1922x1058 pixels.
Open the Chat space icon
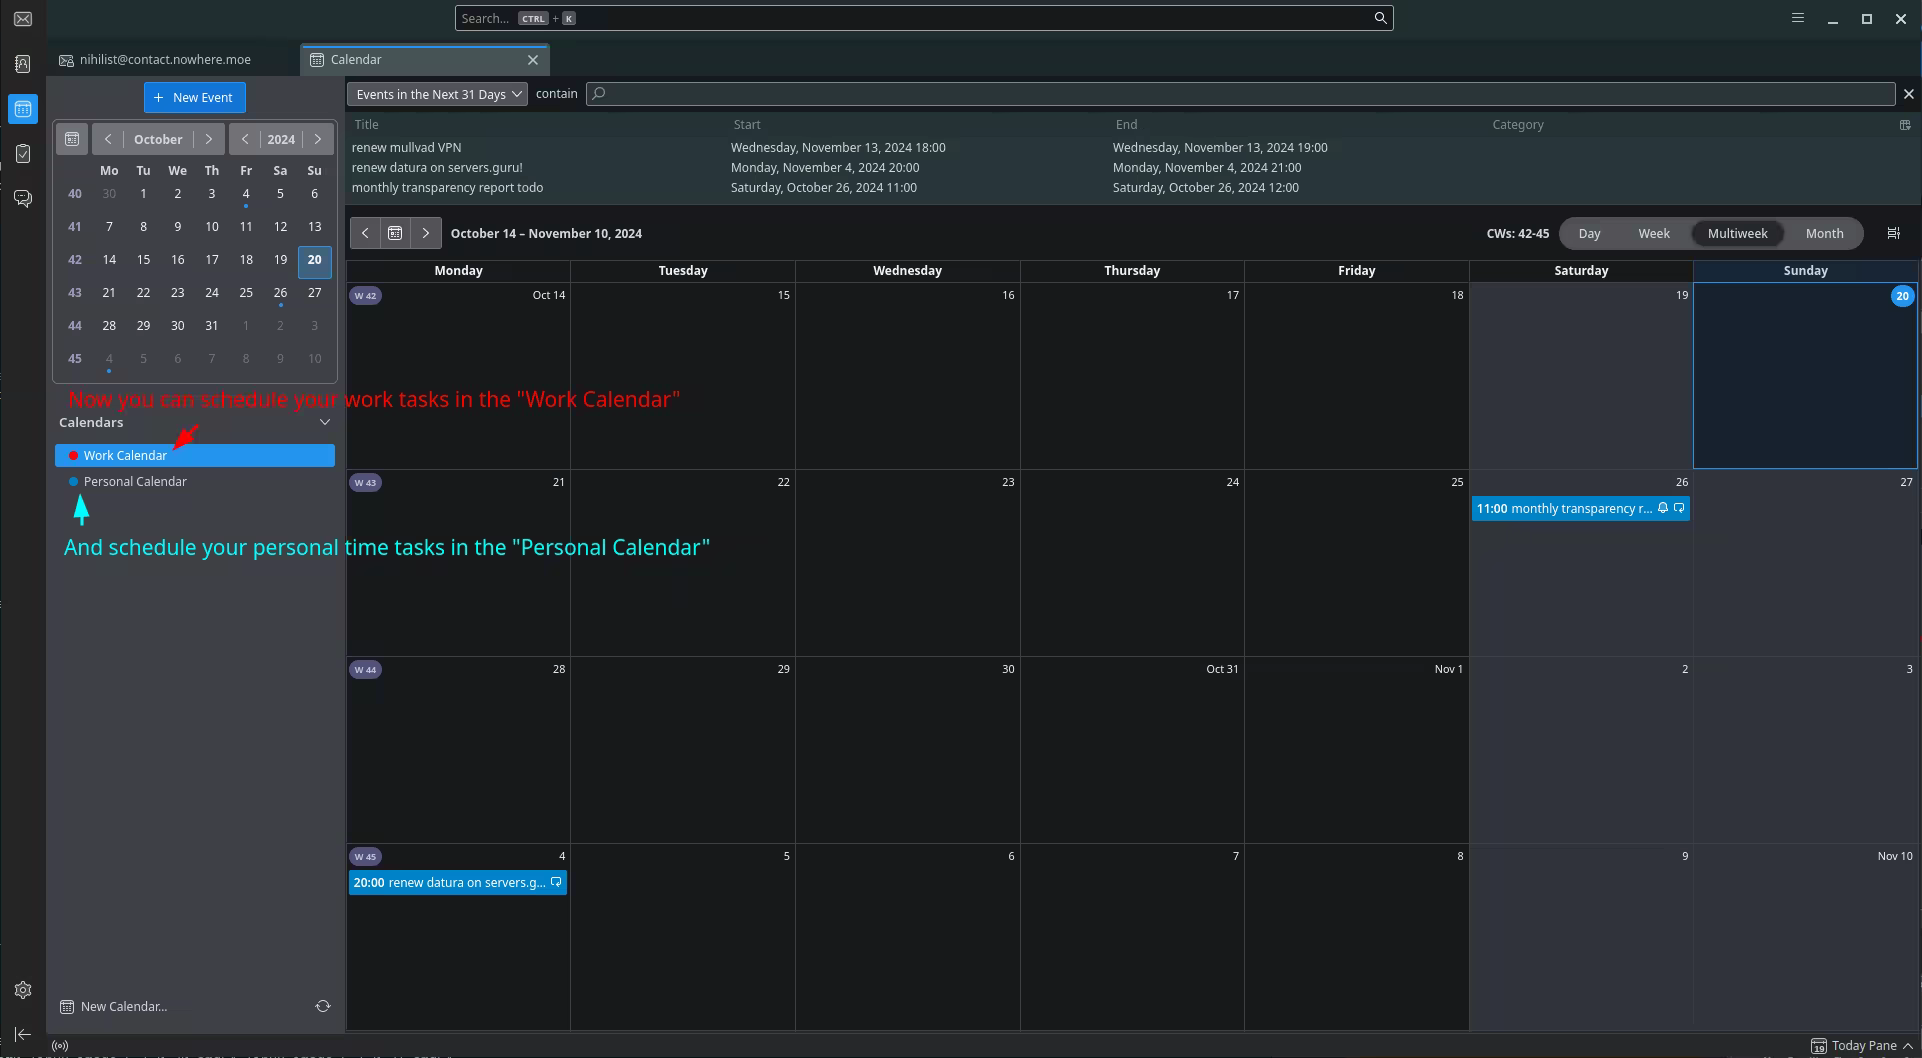23,199
